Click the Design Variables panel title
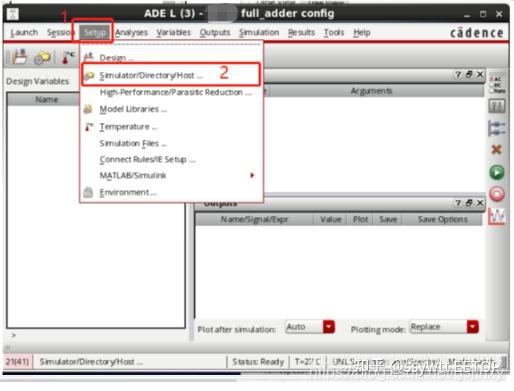The width and height of the screenshot is (514, 391). coord(37,81)
